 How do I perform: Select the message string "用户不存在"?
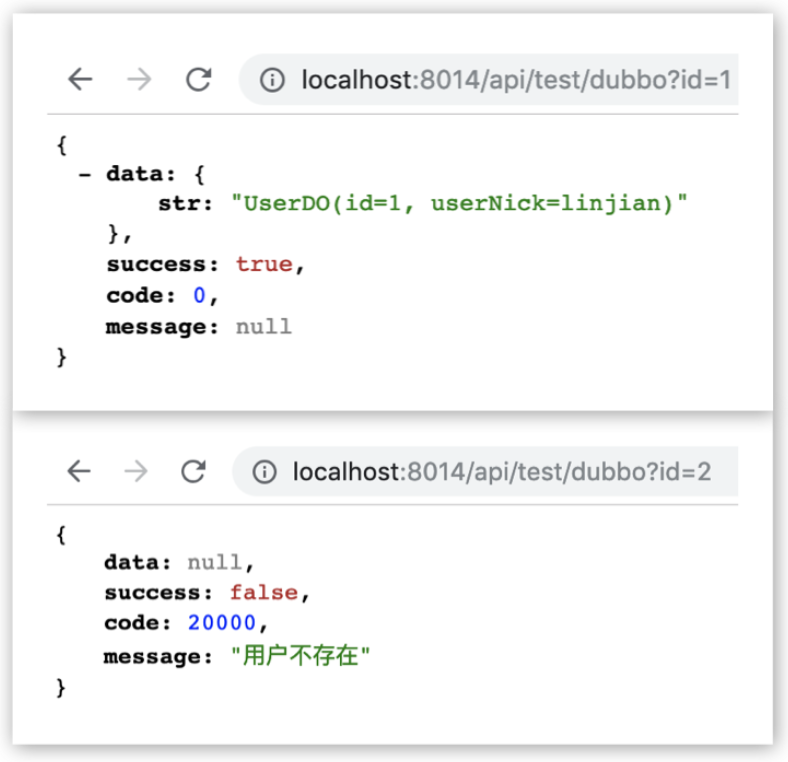pos(300,655)
